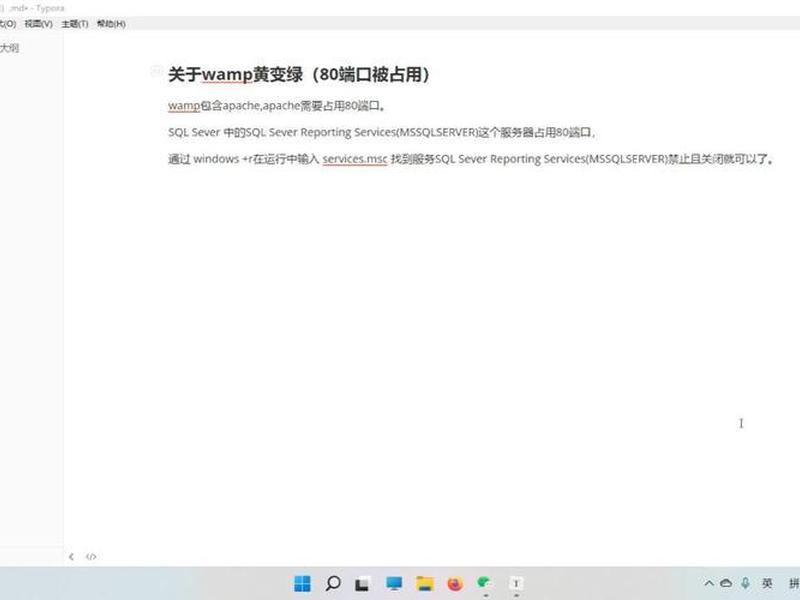This screenshot has height=600, width=800.
Task: Collapse sidebar with the bottom arrow icon
Action: [71, 557]
